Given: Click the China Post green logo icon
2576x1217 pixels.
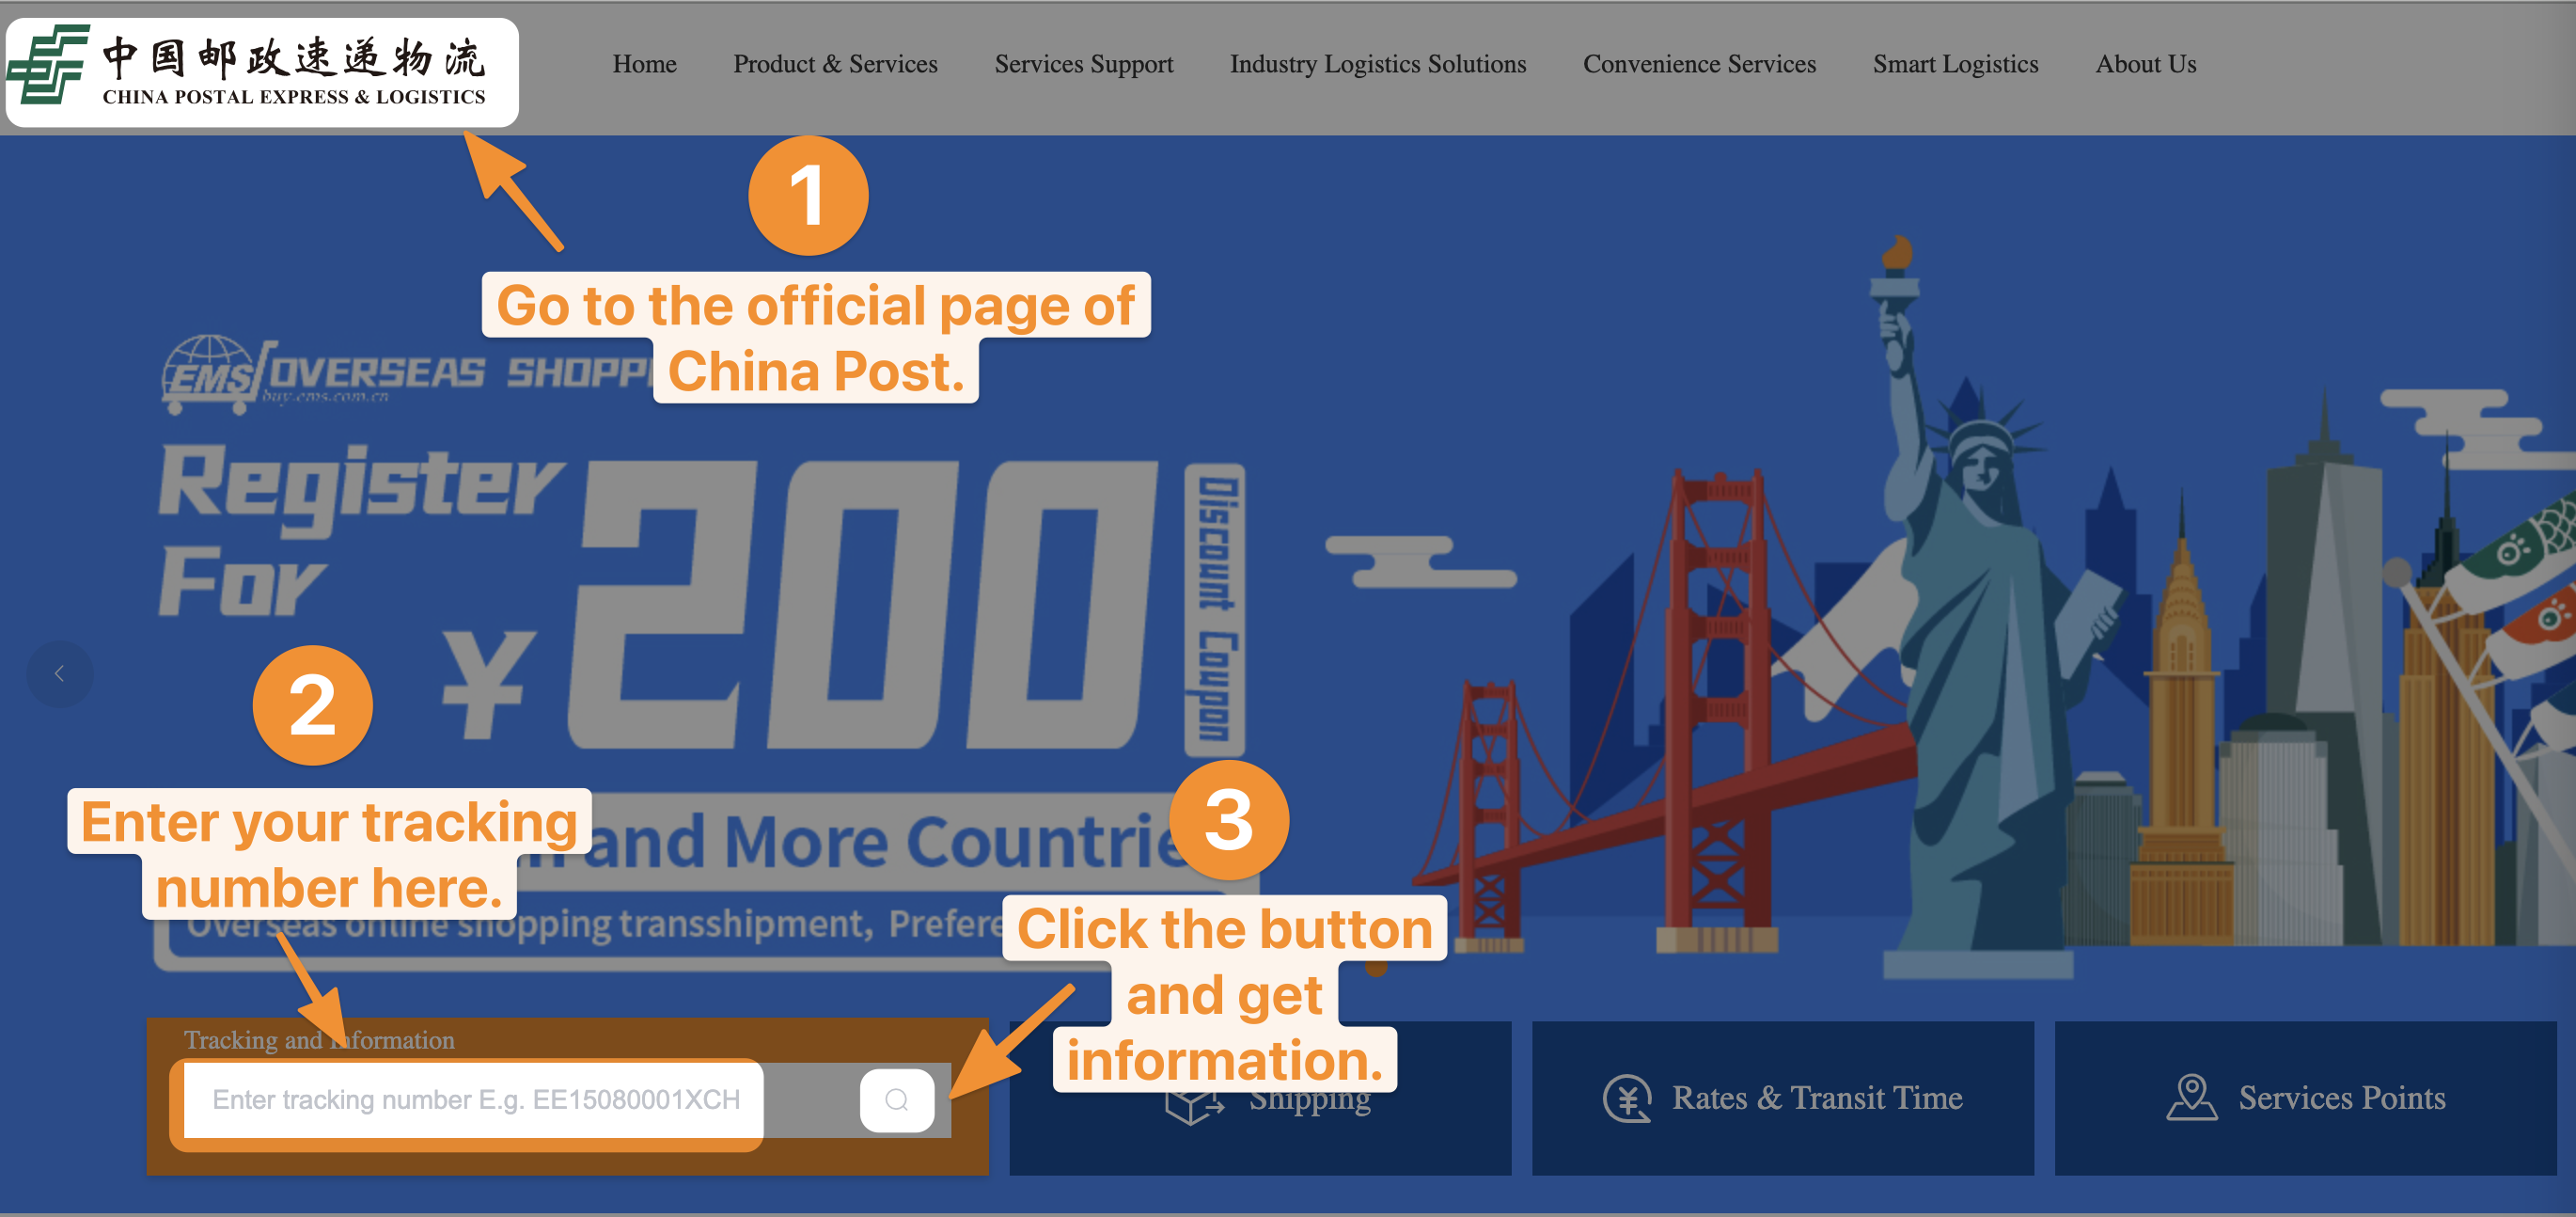Looking at the screenshot, I should click(48, 65).
